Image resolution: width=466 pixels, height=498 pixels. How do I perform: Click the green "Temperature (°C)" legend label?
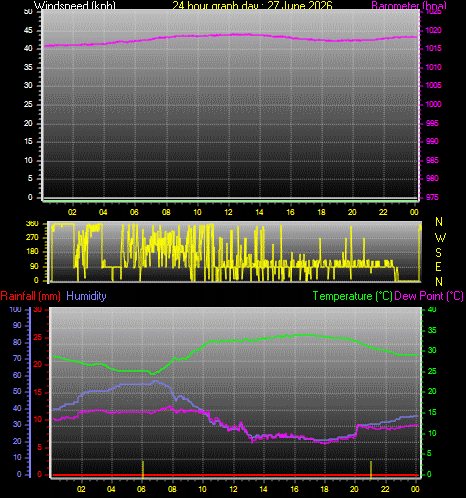click(352, 296)
